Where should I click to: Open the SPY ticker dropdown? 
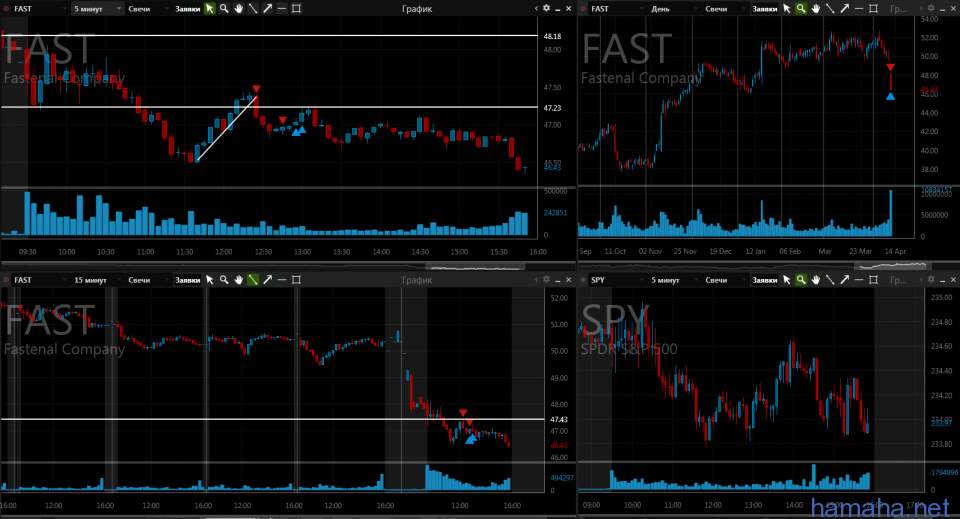[617, 280]
